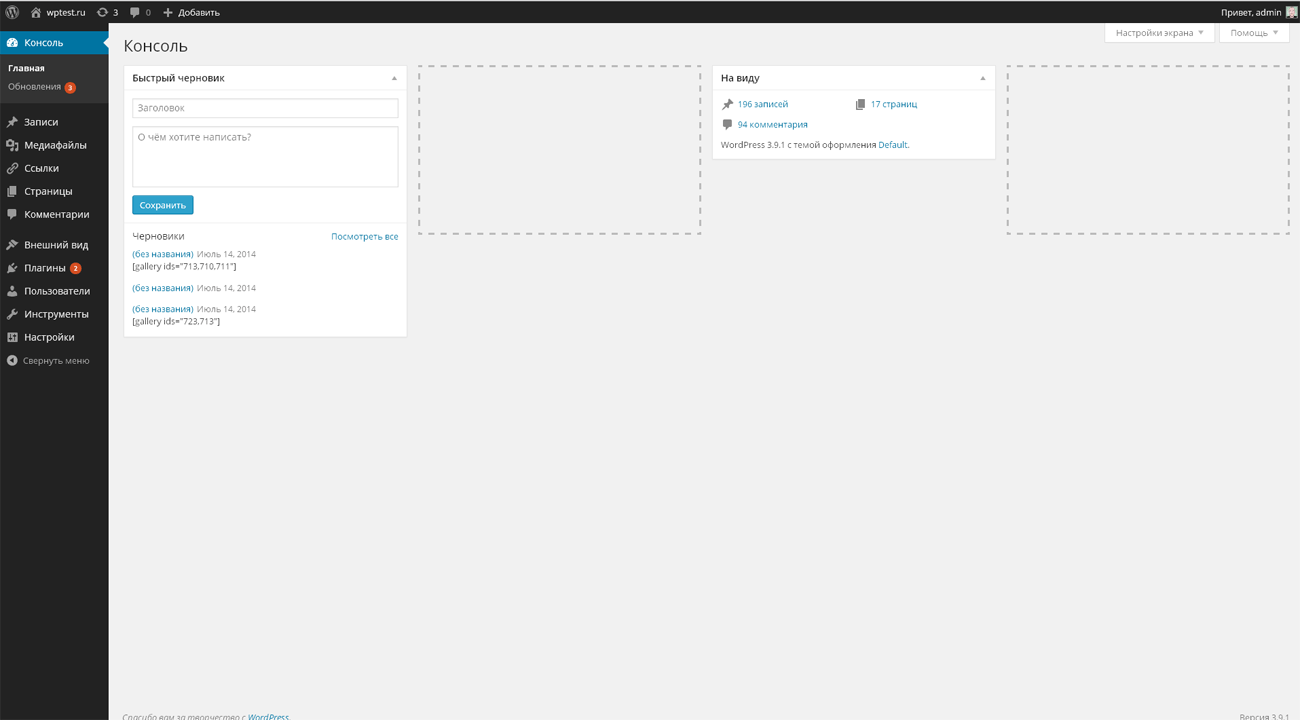Viewport: 1300px width, 720px height.
Task: Click the Консоль dashboard gauge icon
Action: click(12, 43)
